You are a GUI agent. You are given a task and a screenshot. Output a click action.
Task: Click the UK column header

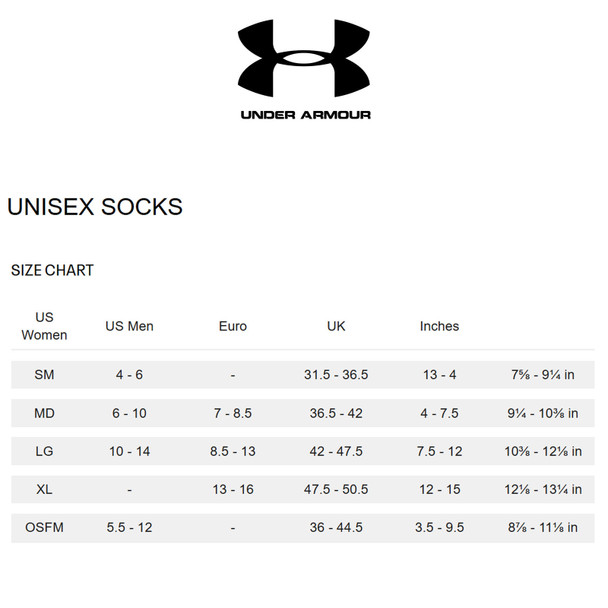336,326
